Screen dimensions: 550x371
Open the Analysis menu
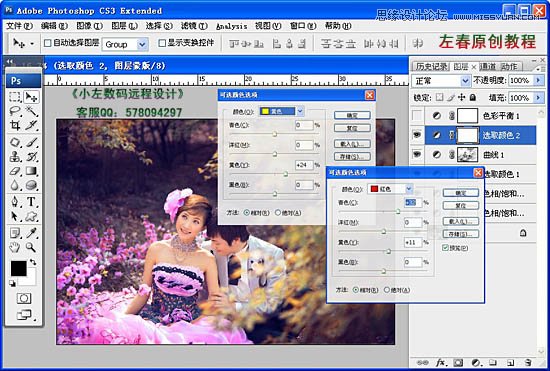point(232,26)
